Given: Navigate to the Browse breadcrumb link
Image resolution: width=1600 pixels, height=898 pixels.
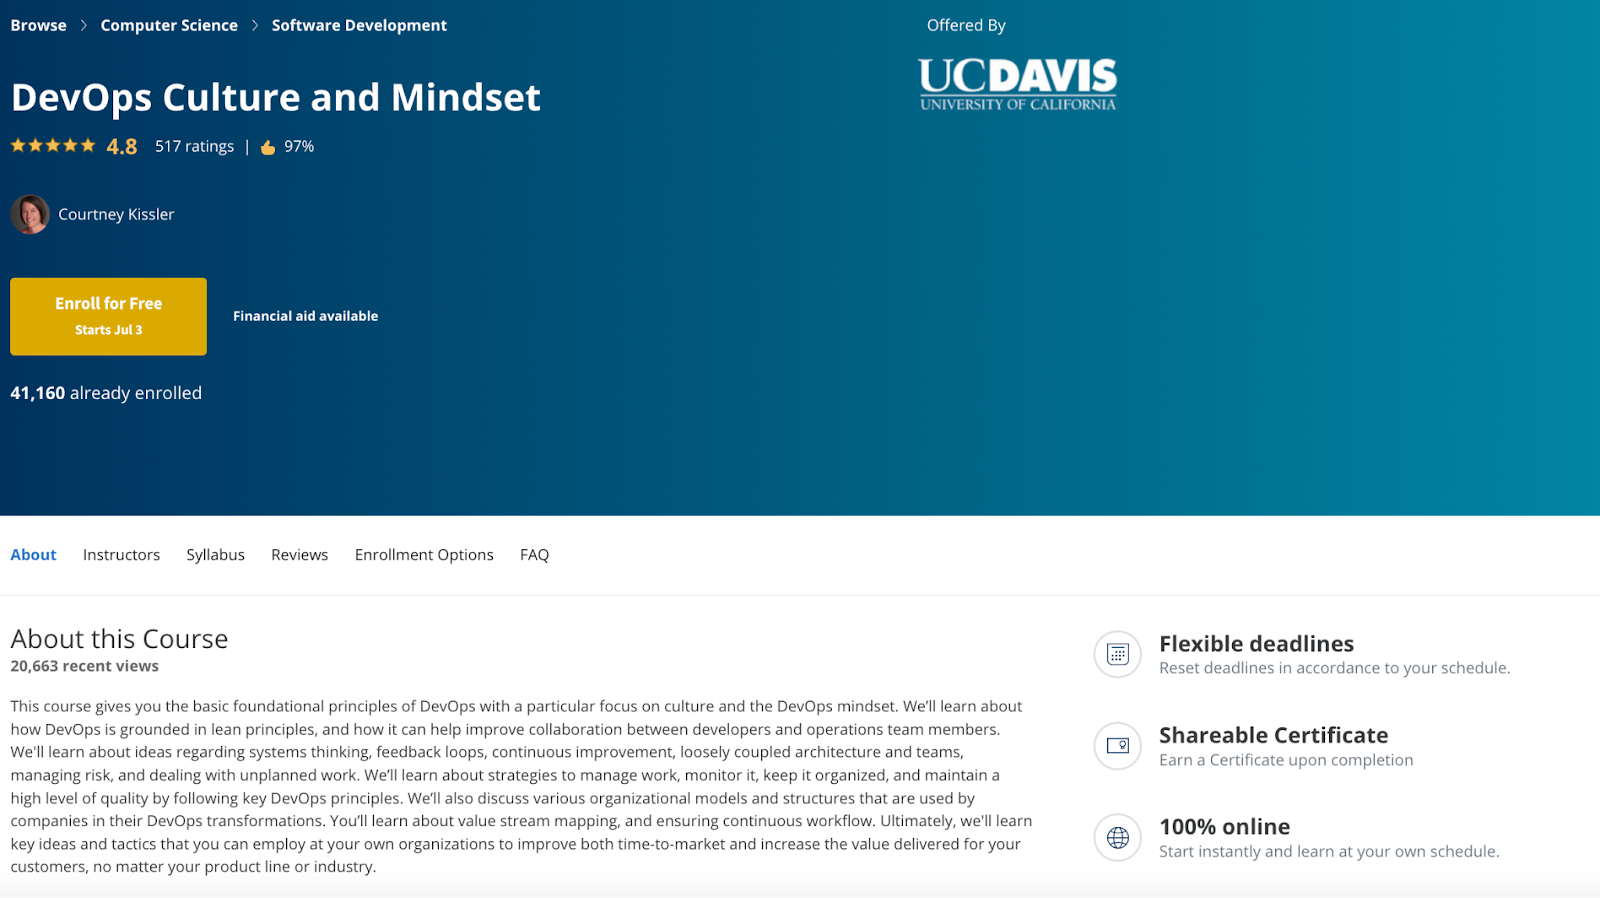Looking at the screenshot, I should click(x=38, y=25).
